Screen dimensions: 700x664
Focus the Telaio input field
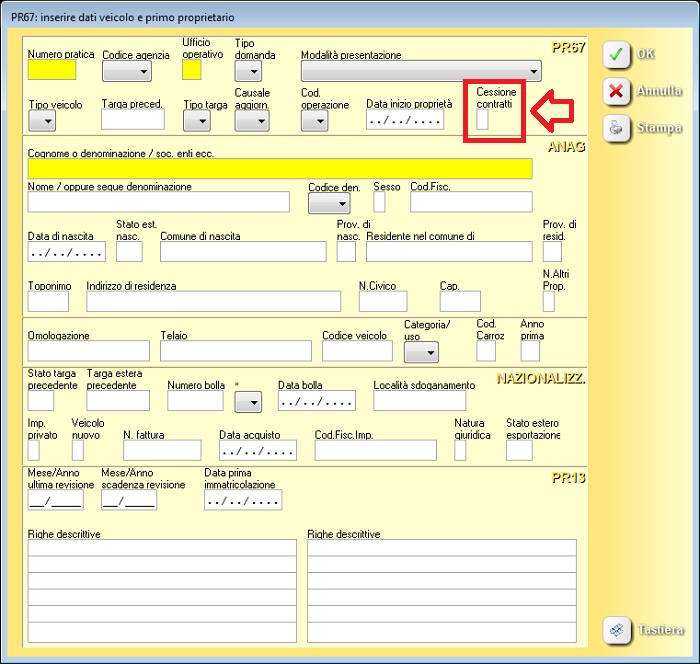(234, 351)
